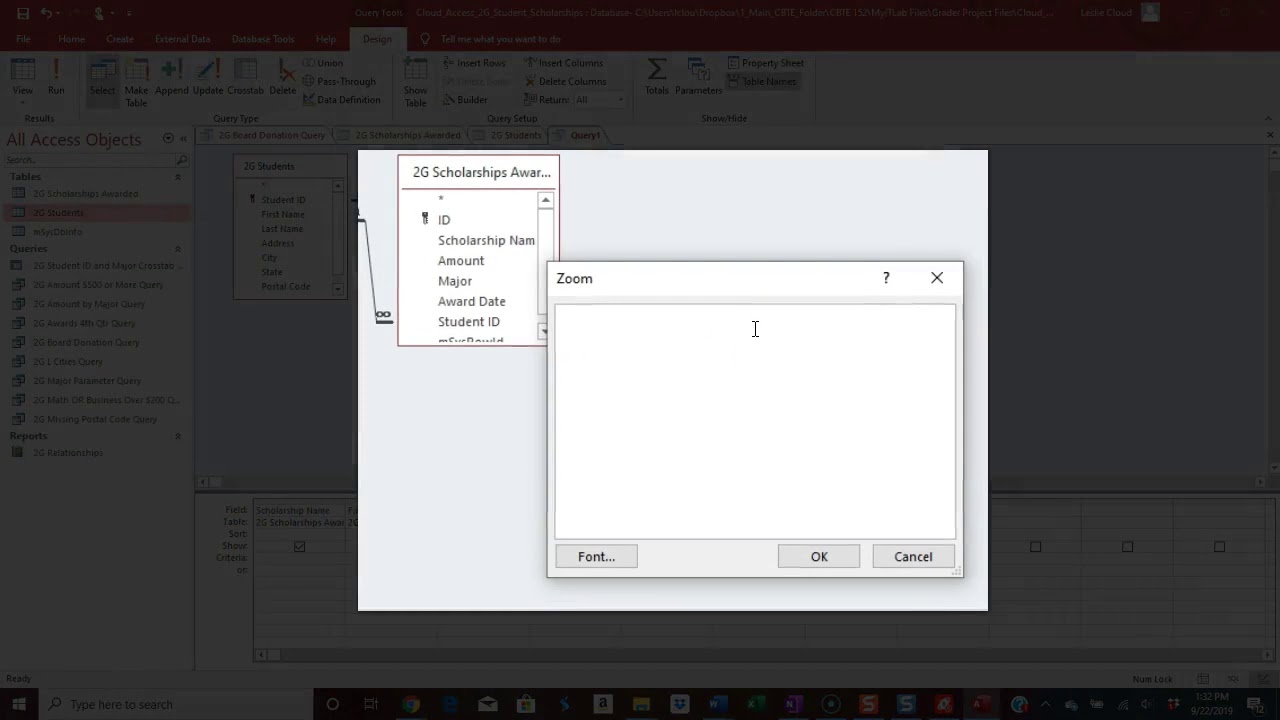Click the Show Table icon
Screen dimensions: 1280x720
click(415, 82)
